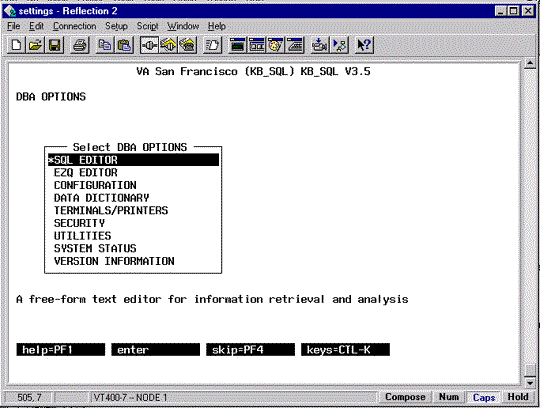Screen dimensions: 540x408
Task: Open the keyboard mapping setup icon
Action: pyautogui.click(x=295, y=45)
